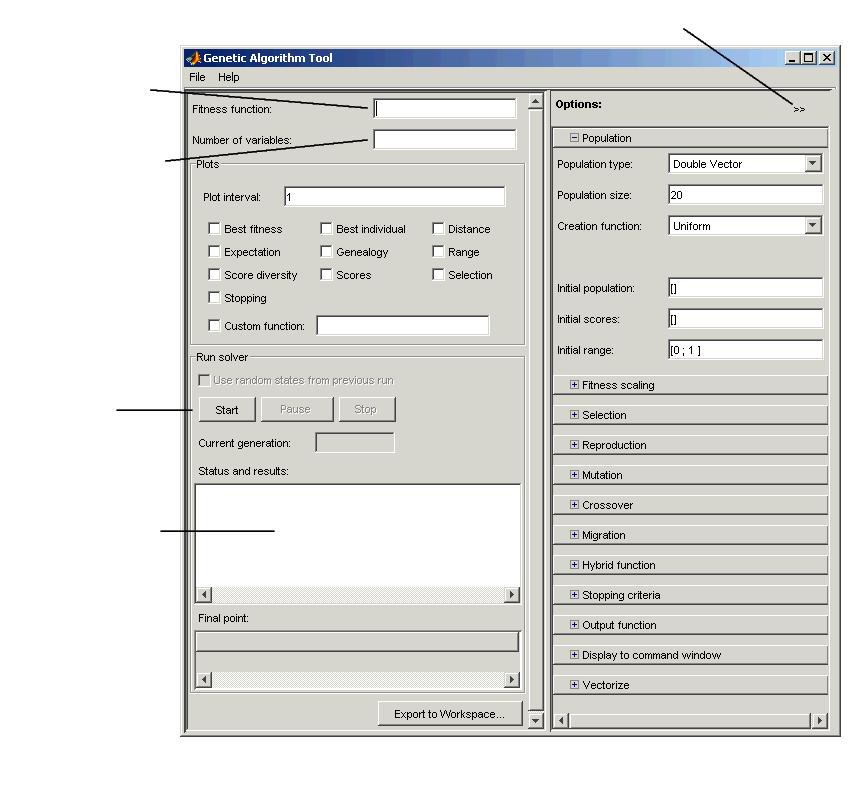Click the Fitness function input field
The height and width of the screenshot is (792, 856).
pyautogui.click(x=444, y=109)
